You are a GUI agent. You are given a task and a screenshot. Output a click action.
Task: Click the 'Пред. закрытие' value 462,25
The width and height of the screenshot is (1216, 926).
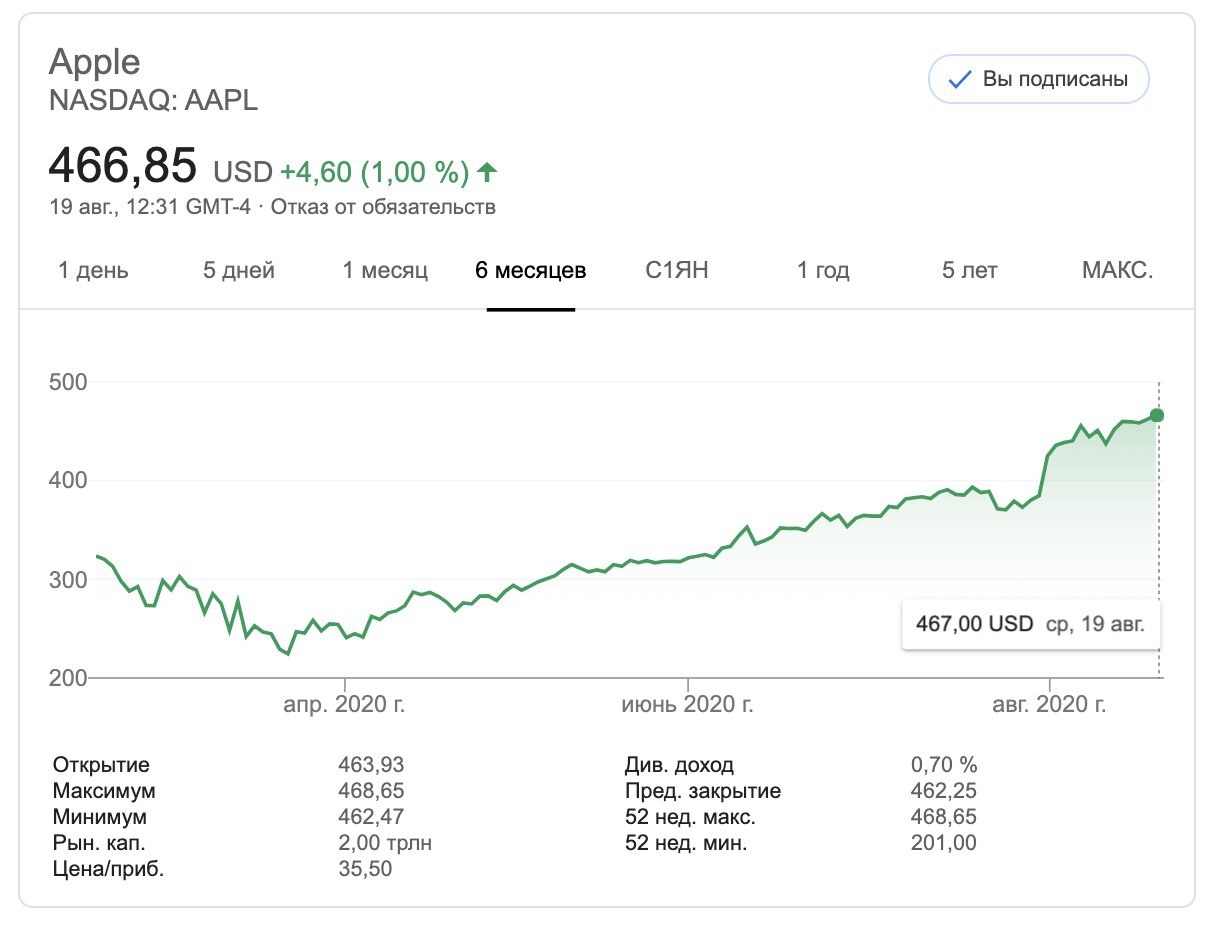point(944,791)
